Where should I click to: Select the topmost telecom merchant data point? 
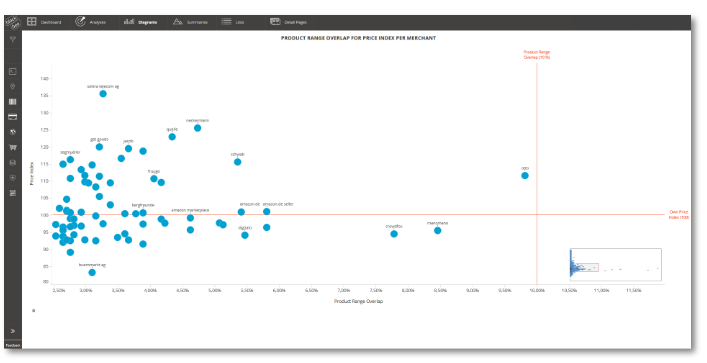(103, 94)
